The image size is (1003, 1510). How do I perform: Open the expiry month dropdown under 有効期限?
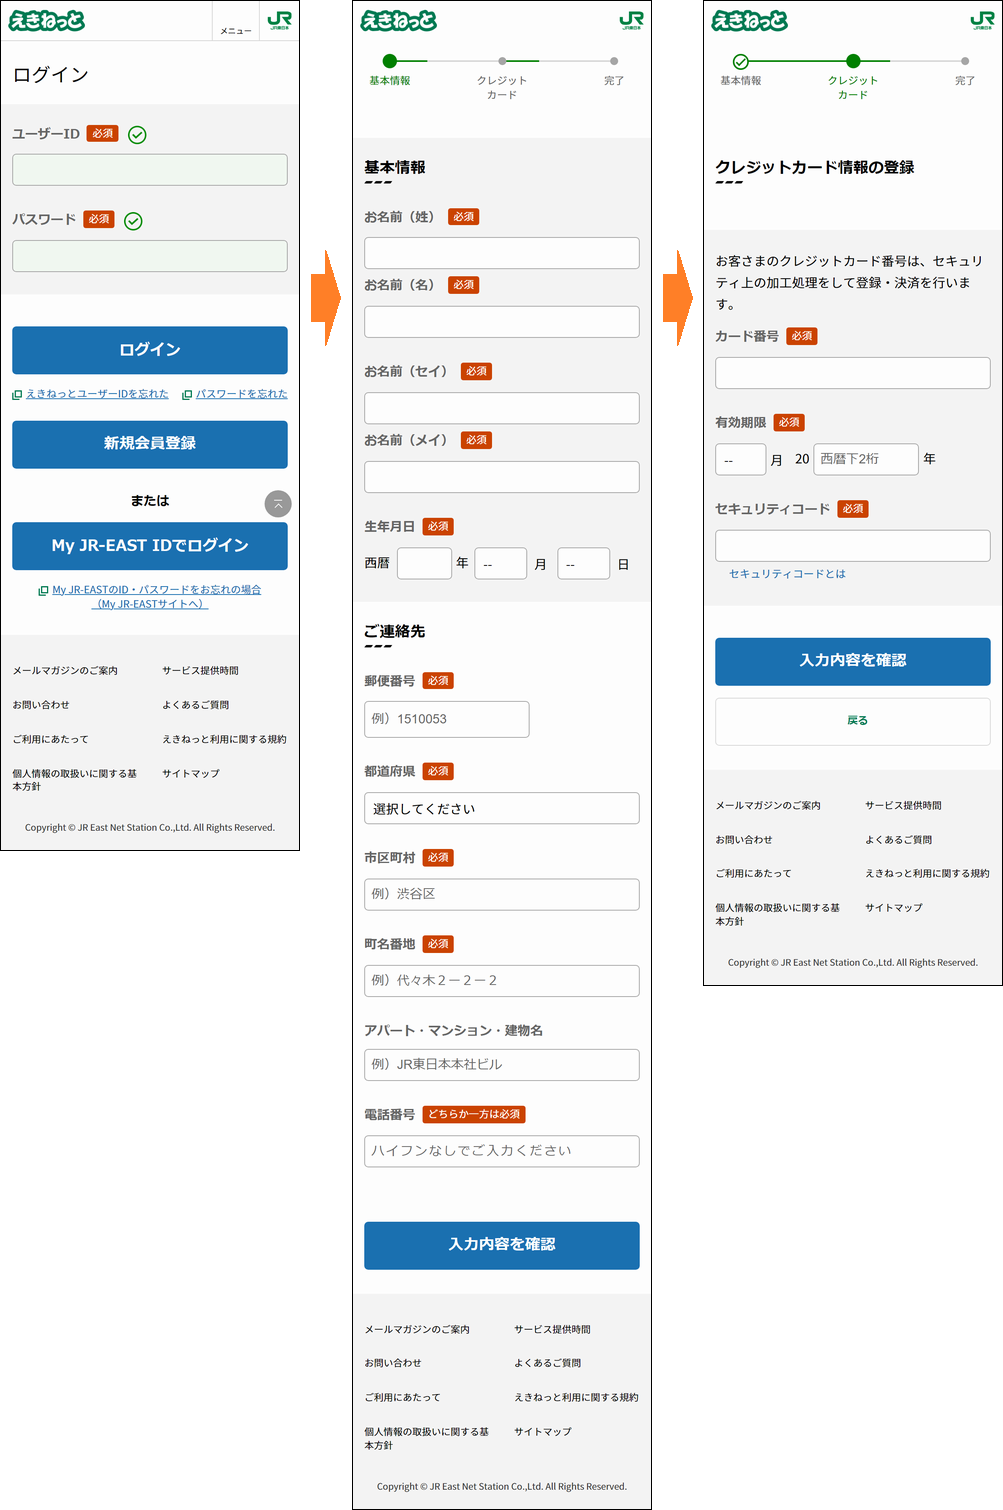pos(740,460)
